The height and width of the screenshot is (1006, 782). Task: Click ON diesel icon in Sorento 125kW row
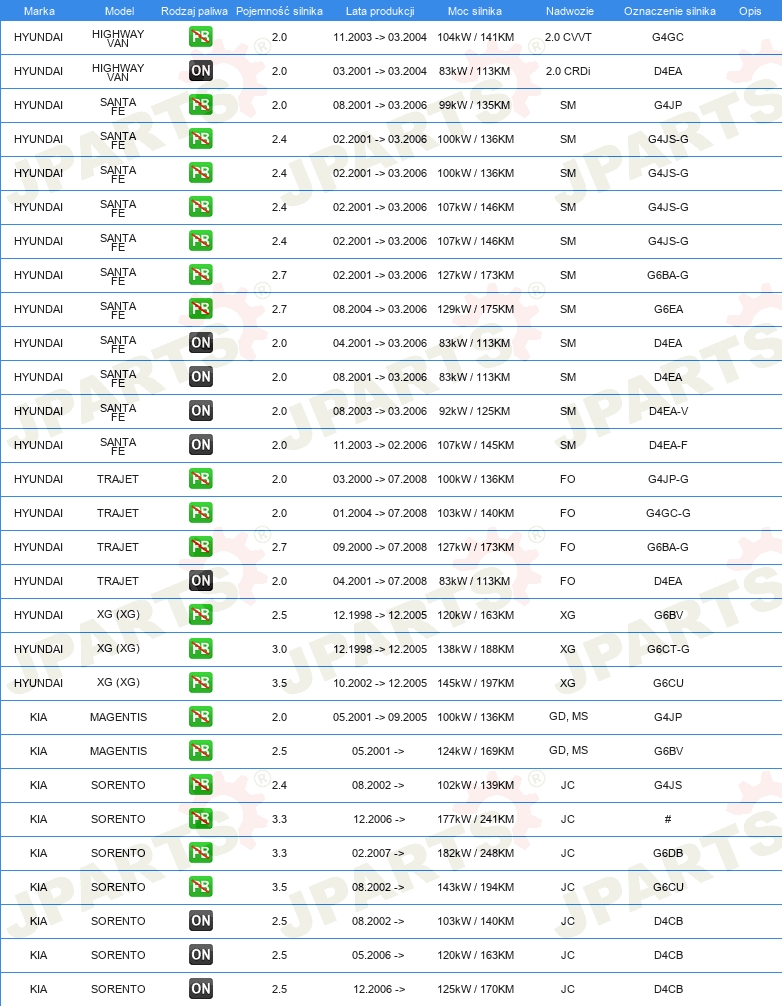(x=201, y=989)
